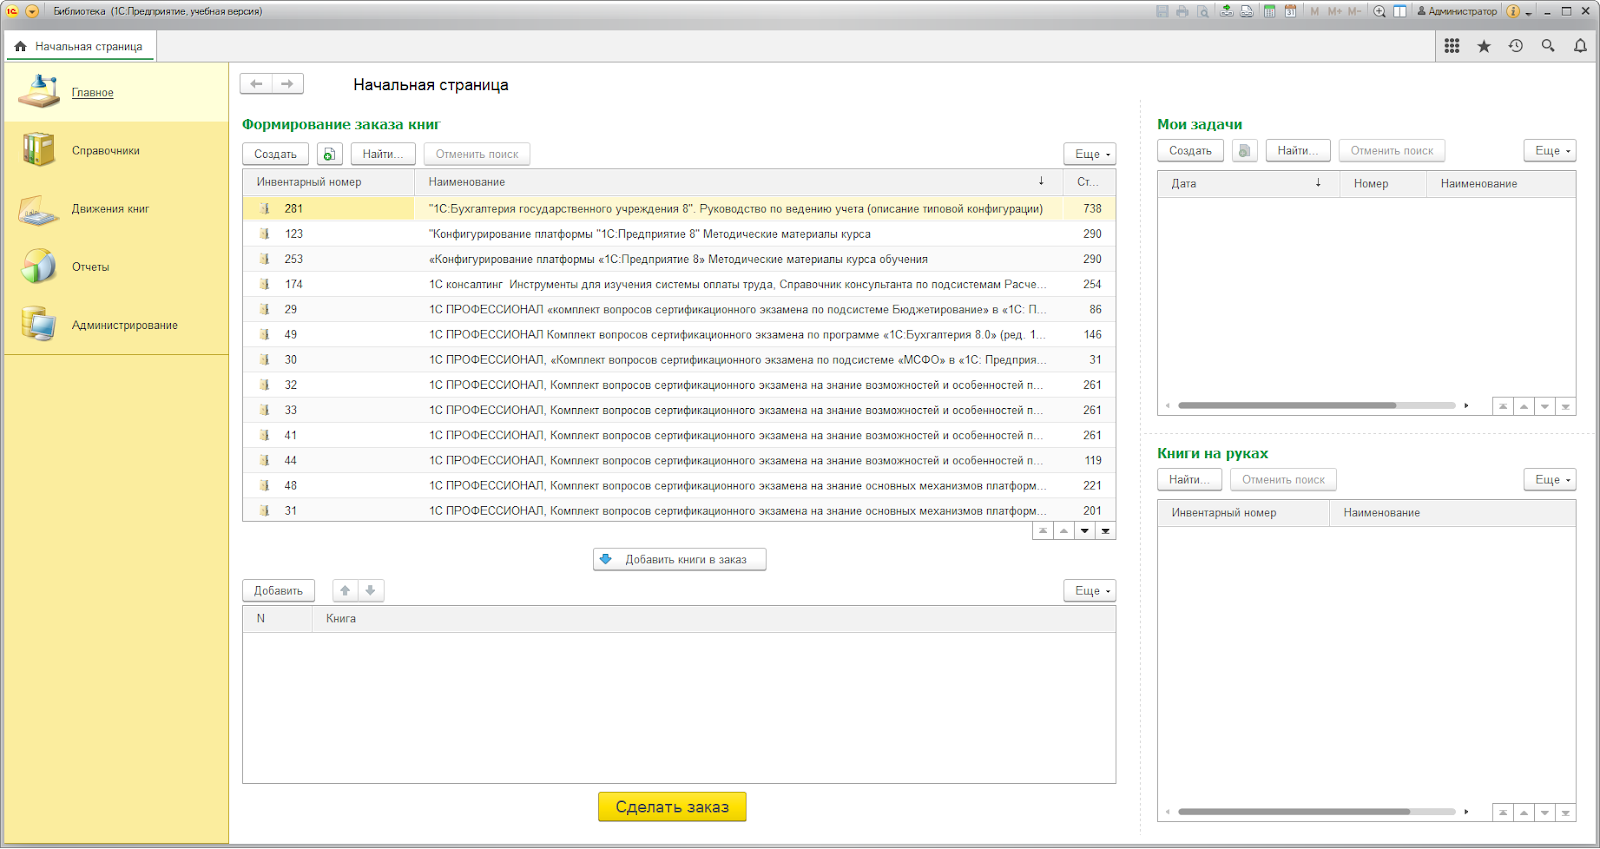Click the yellow info icon

tap(1513, 11)
